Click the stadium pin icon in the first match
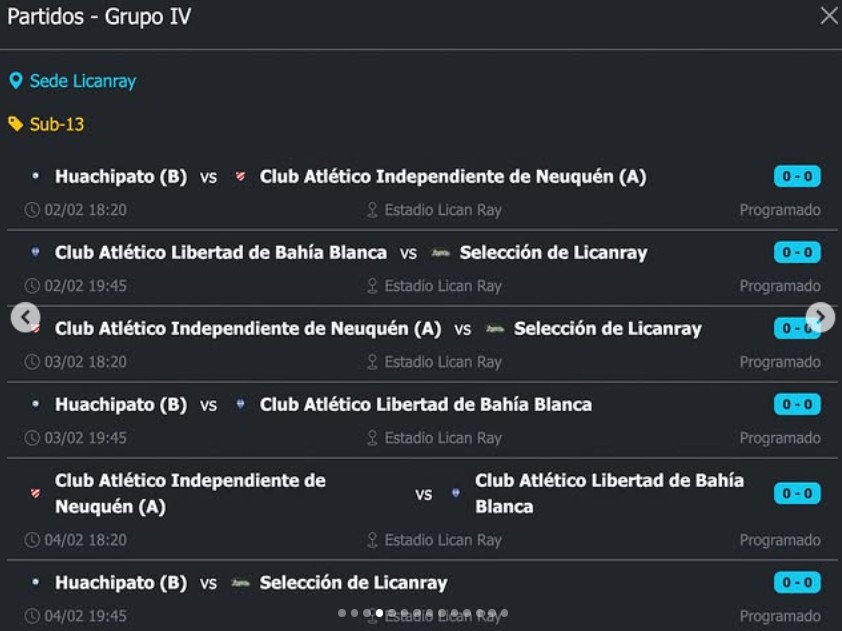This screenshot has height=631, width=842. [x=372, y=210]
